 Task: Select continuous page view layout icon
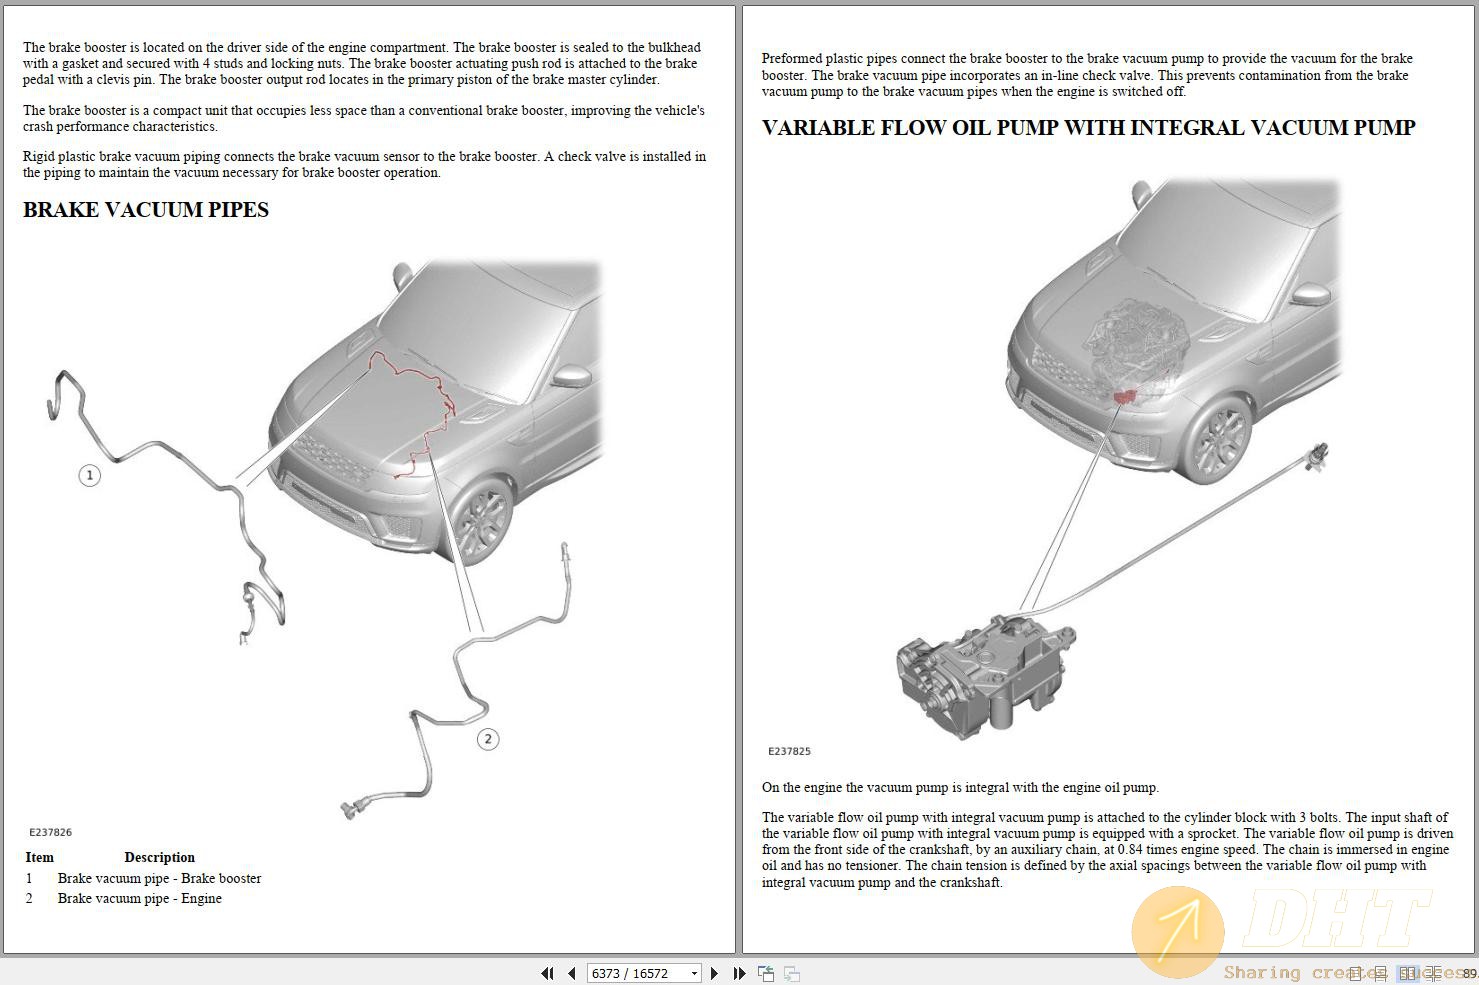pyautogui.click(x=1380, y=973)
